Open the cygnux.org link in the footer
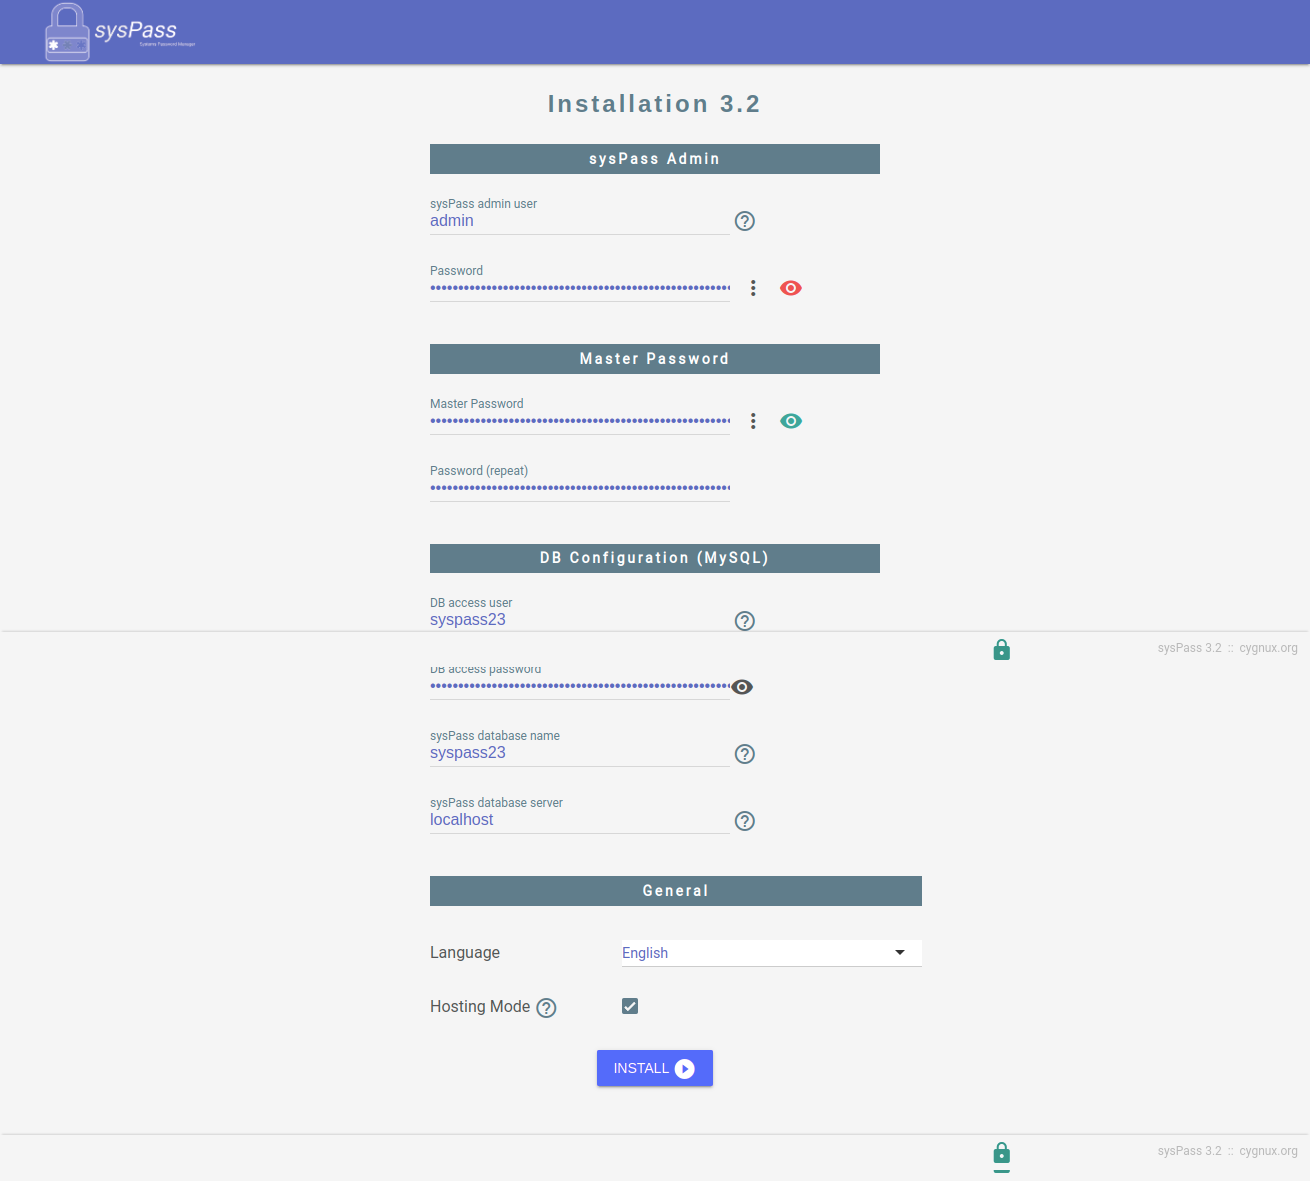 tap(1268, 1150)
